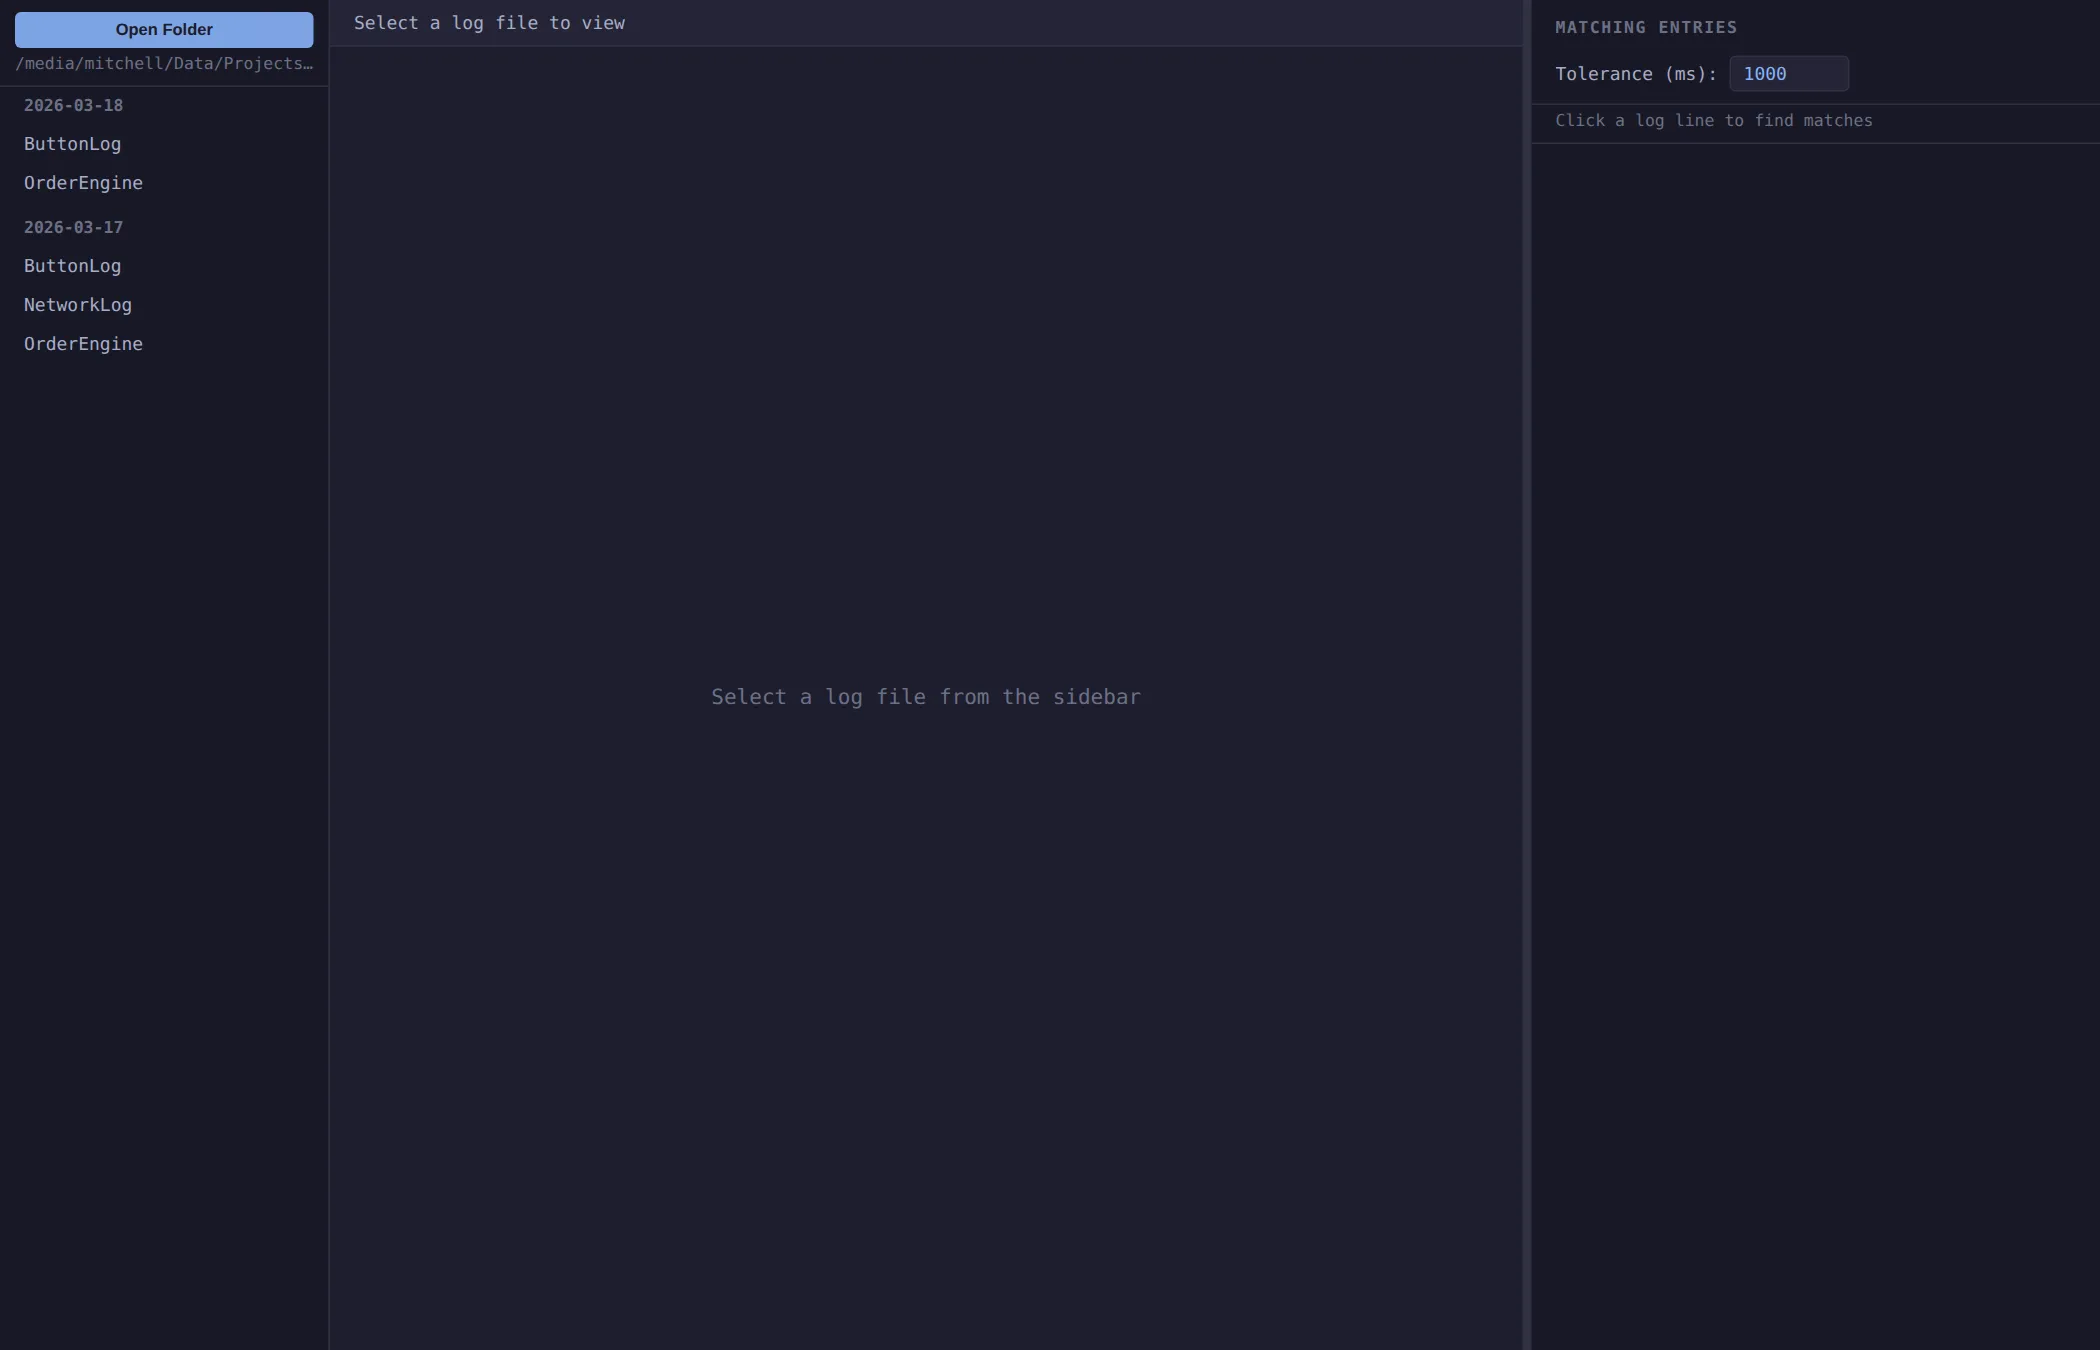Open OrderEngine under 2026-03-18
2100x1350 pixels.
164,183
